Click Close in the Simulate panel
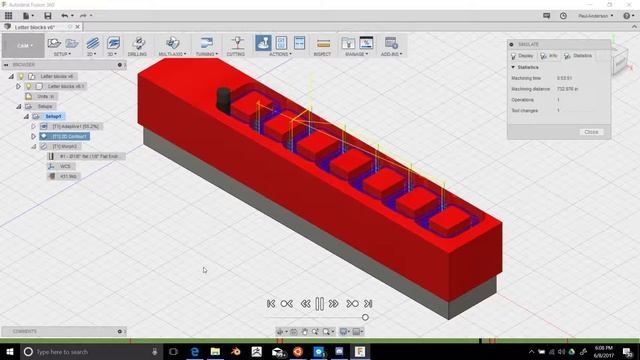 pyautogui.click(x=591, y=132)
